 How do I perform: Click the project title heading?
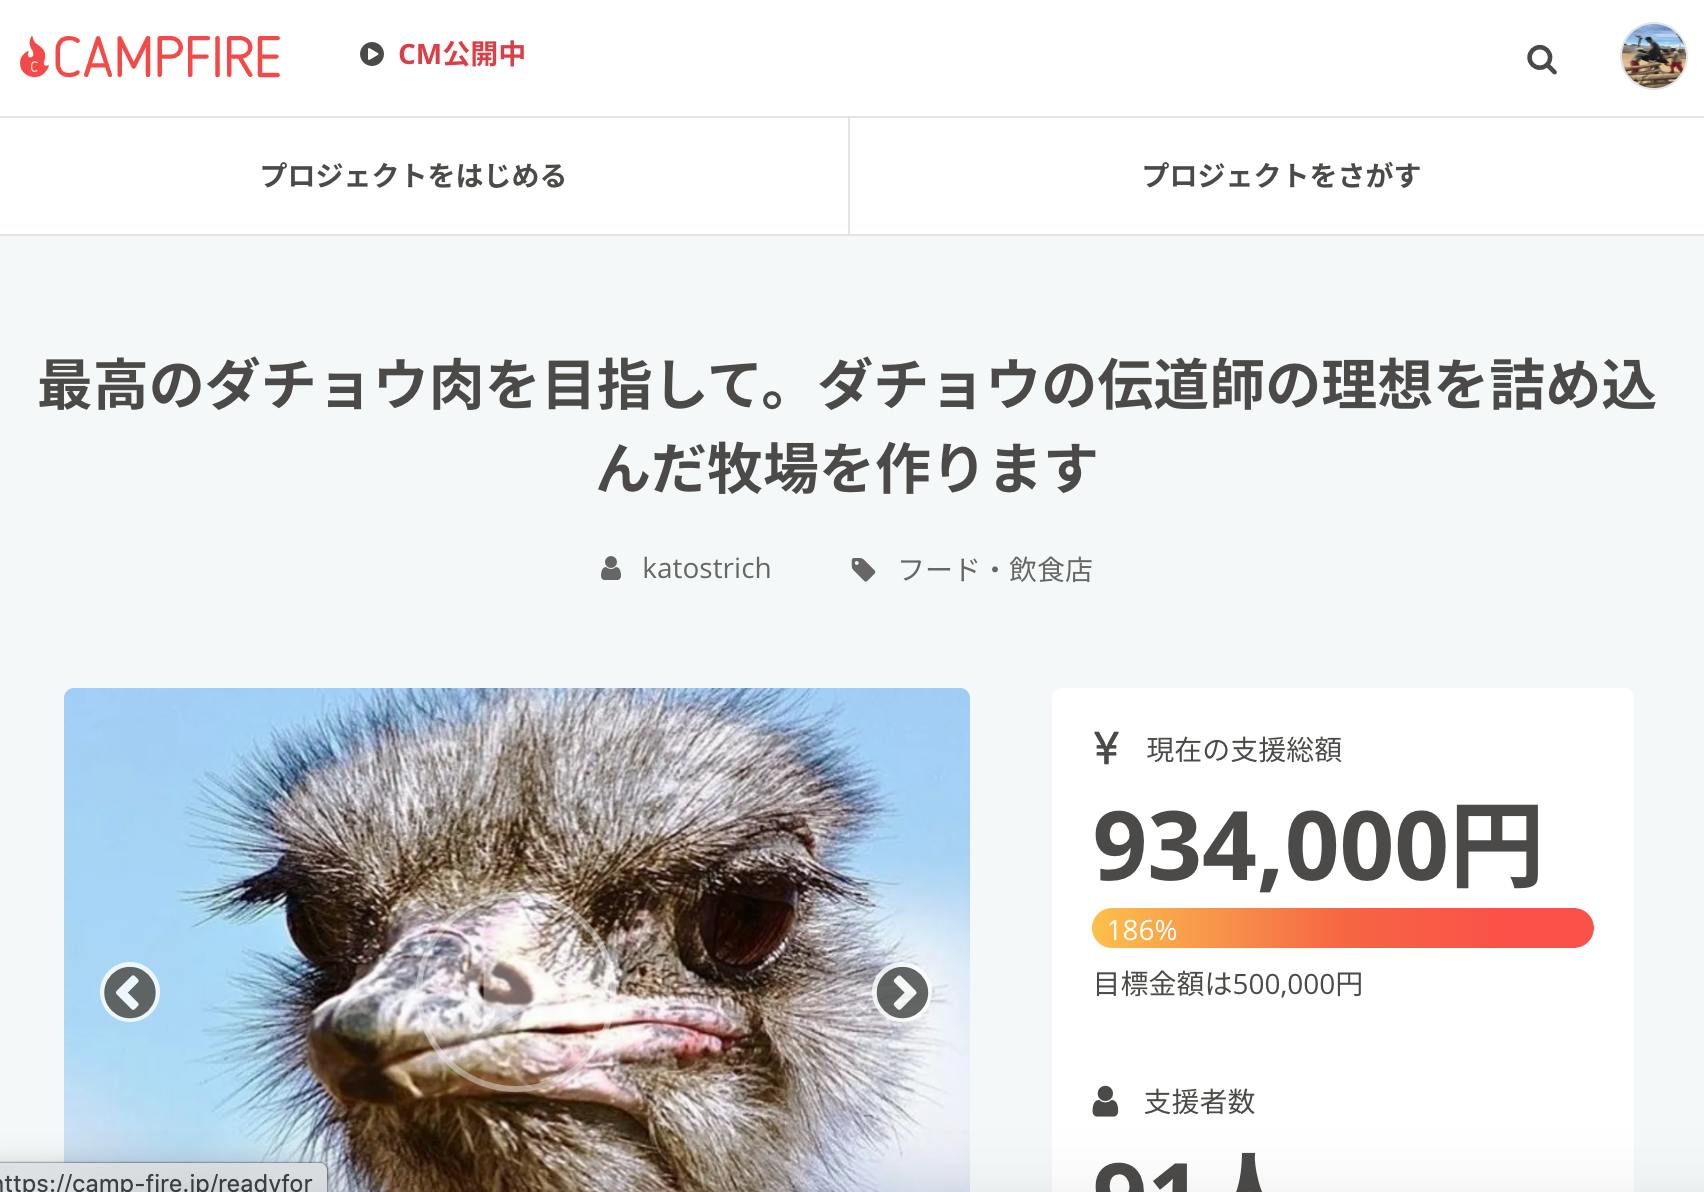coord(848,427)
